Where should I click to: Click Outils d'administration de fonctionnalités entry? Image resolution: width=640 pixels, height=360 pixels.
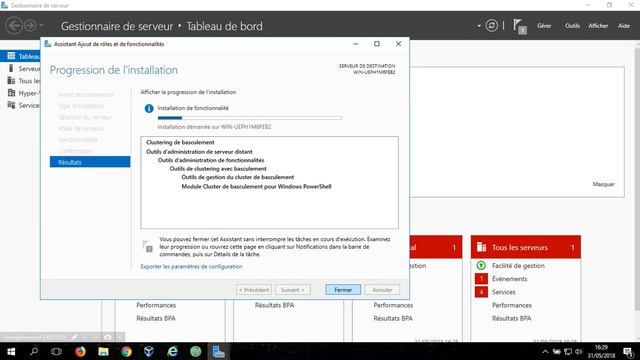(211, 160)
